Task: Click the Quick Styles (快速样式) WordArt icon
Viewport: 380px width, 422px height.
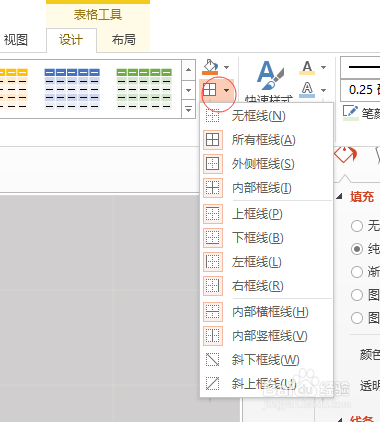Action: (270, 76)
